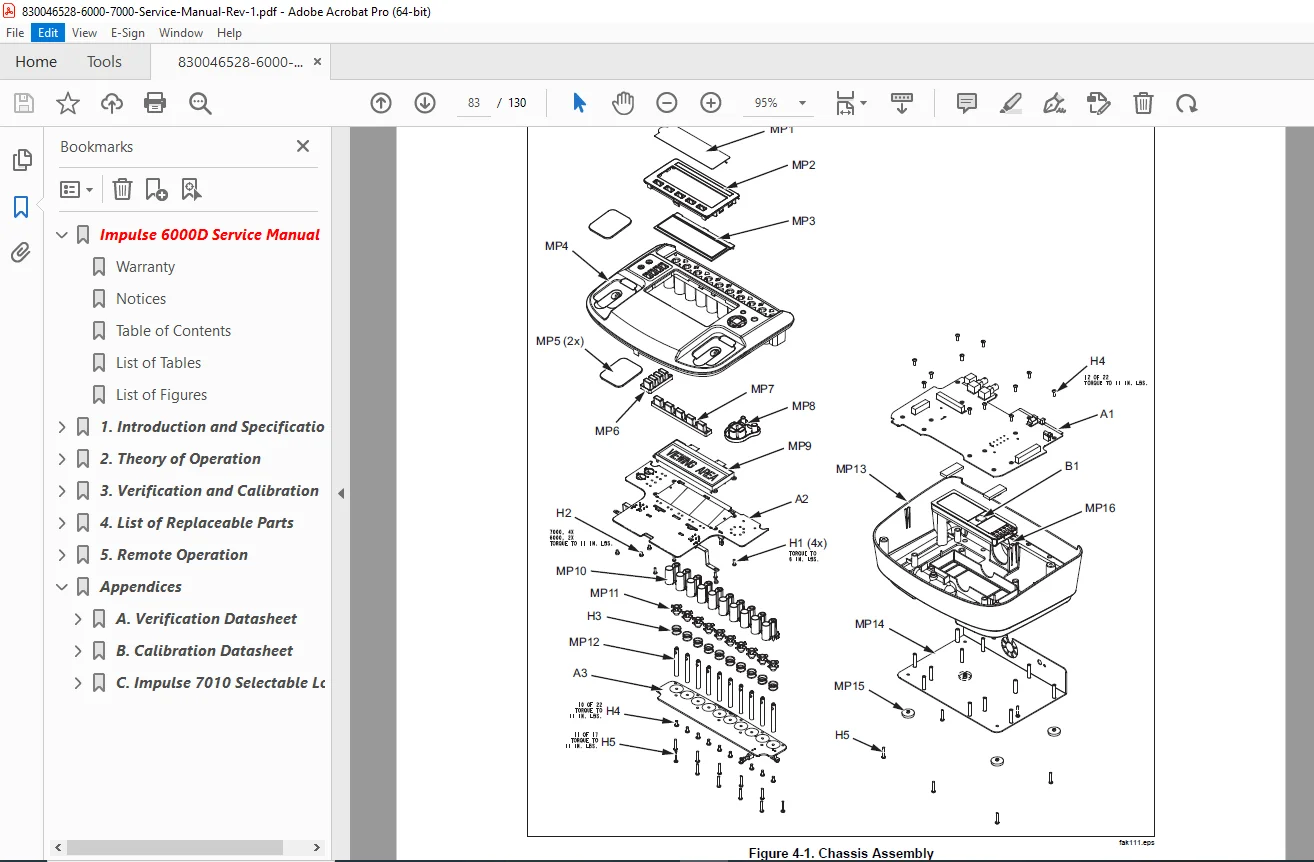Activate the selection arrow tool

579,103
